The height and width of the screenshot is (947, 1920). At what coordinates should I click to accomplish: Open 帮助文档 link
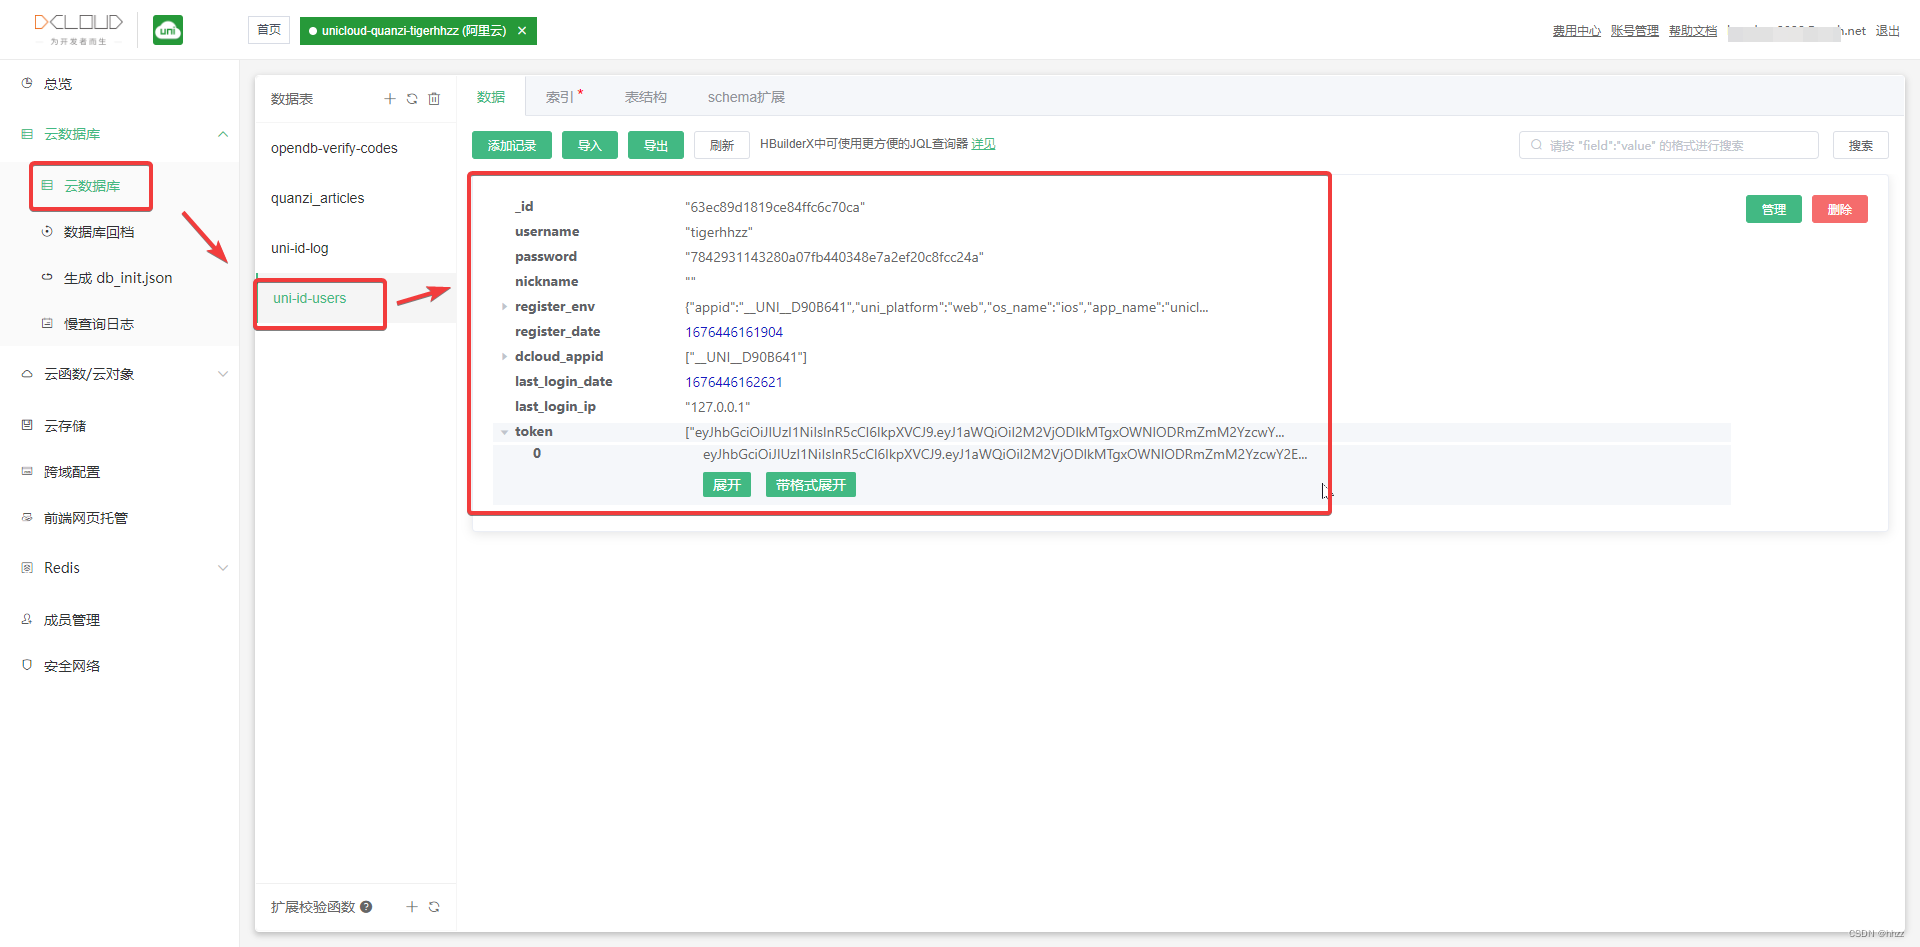[x=1693, y=31]
